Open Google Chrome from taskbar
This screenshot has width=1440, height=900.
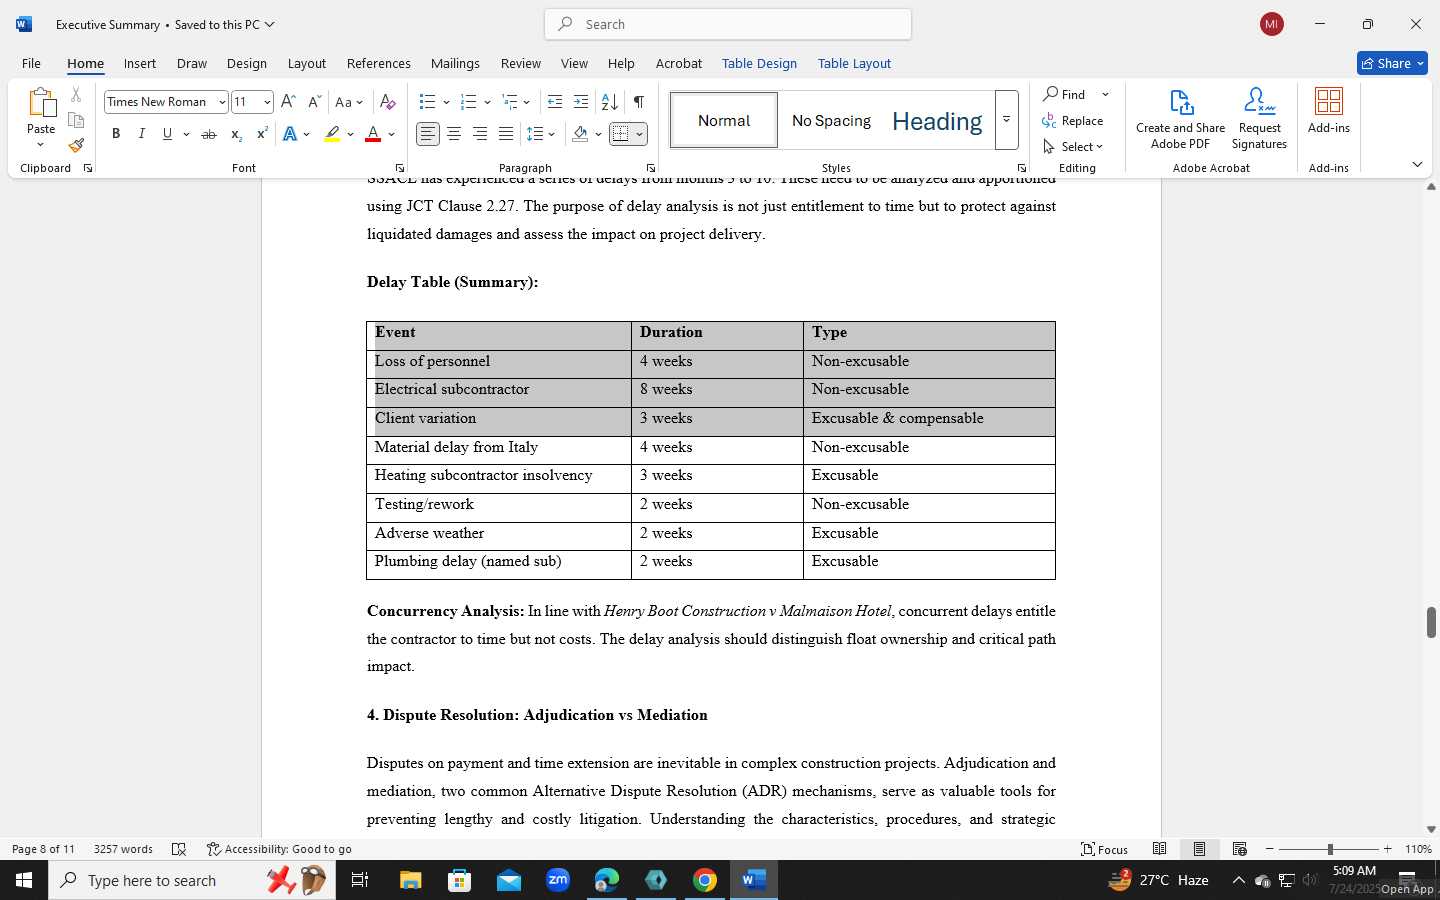[705, 880]
